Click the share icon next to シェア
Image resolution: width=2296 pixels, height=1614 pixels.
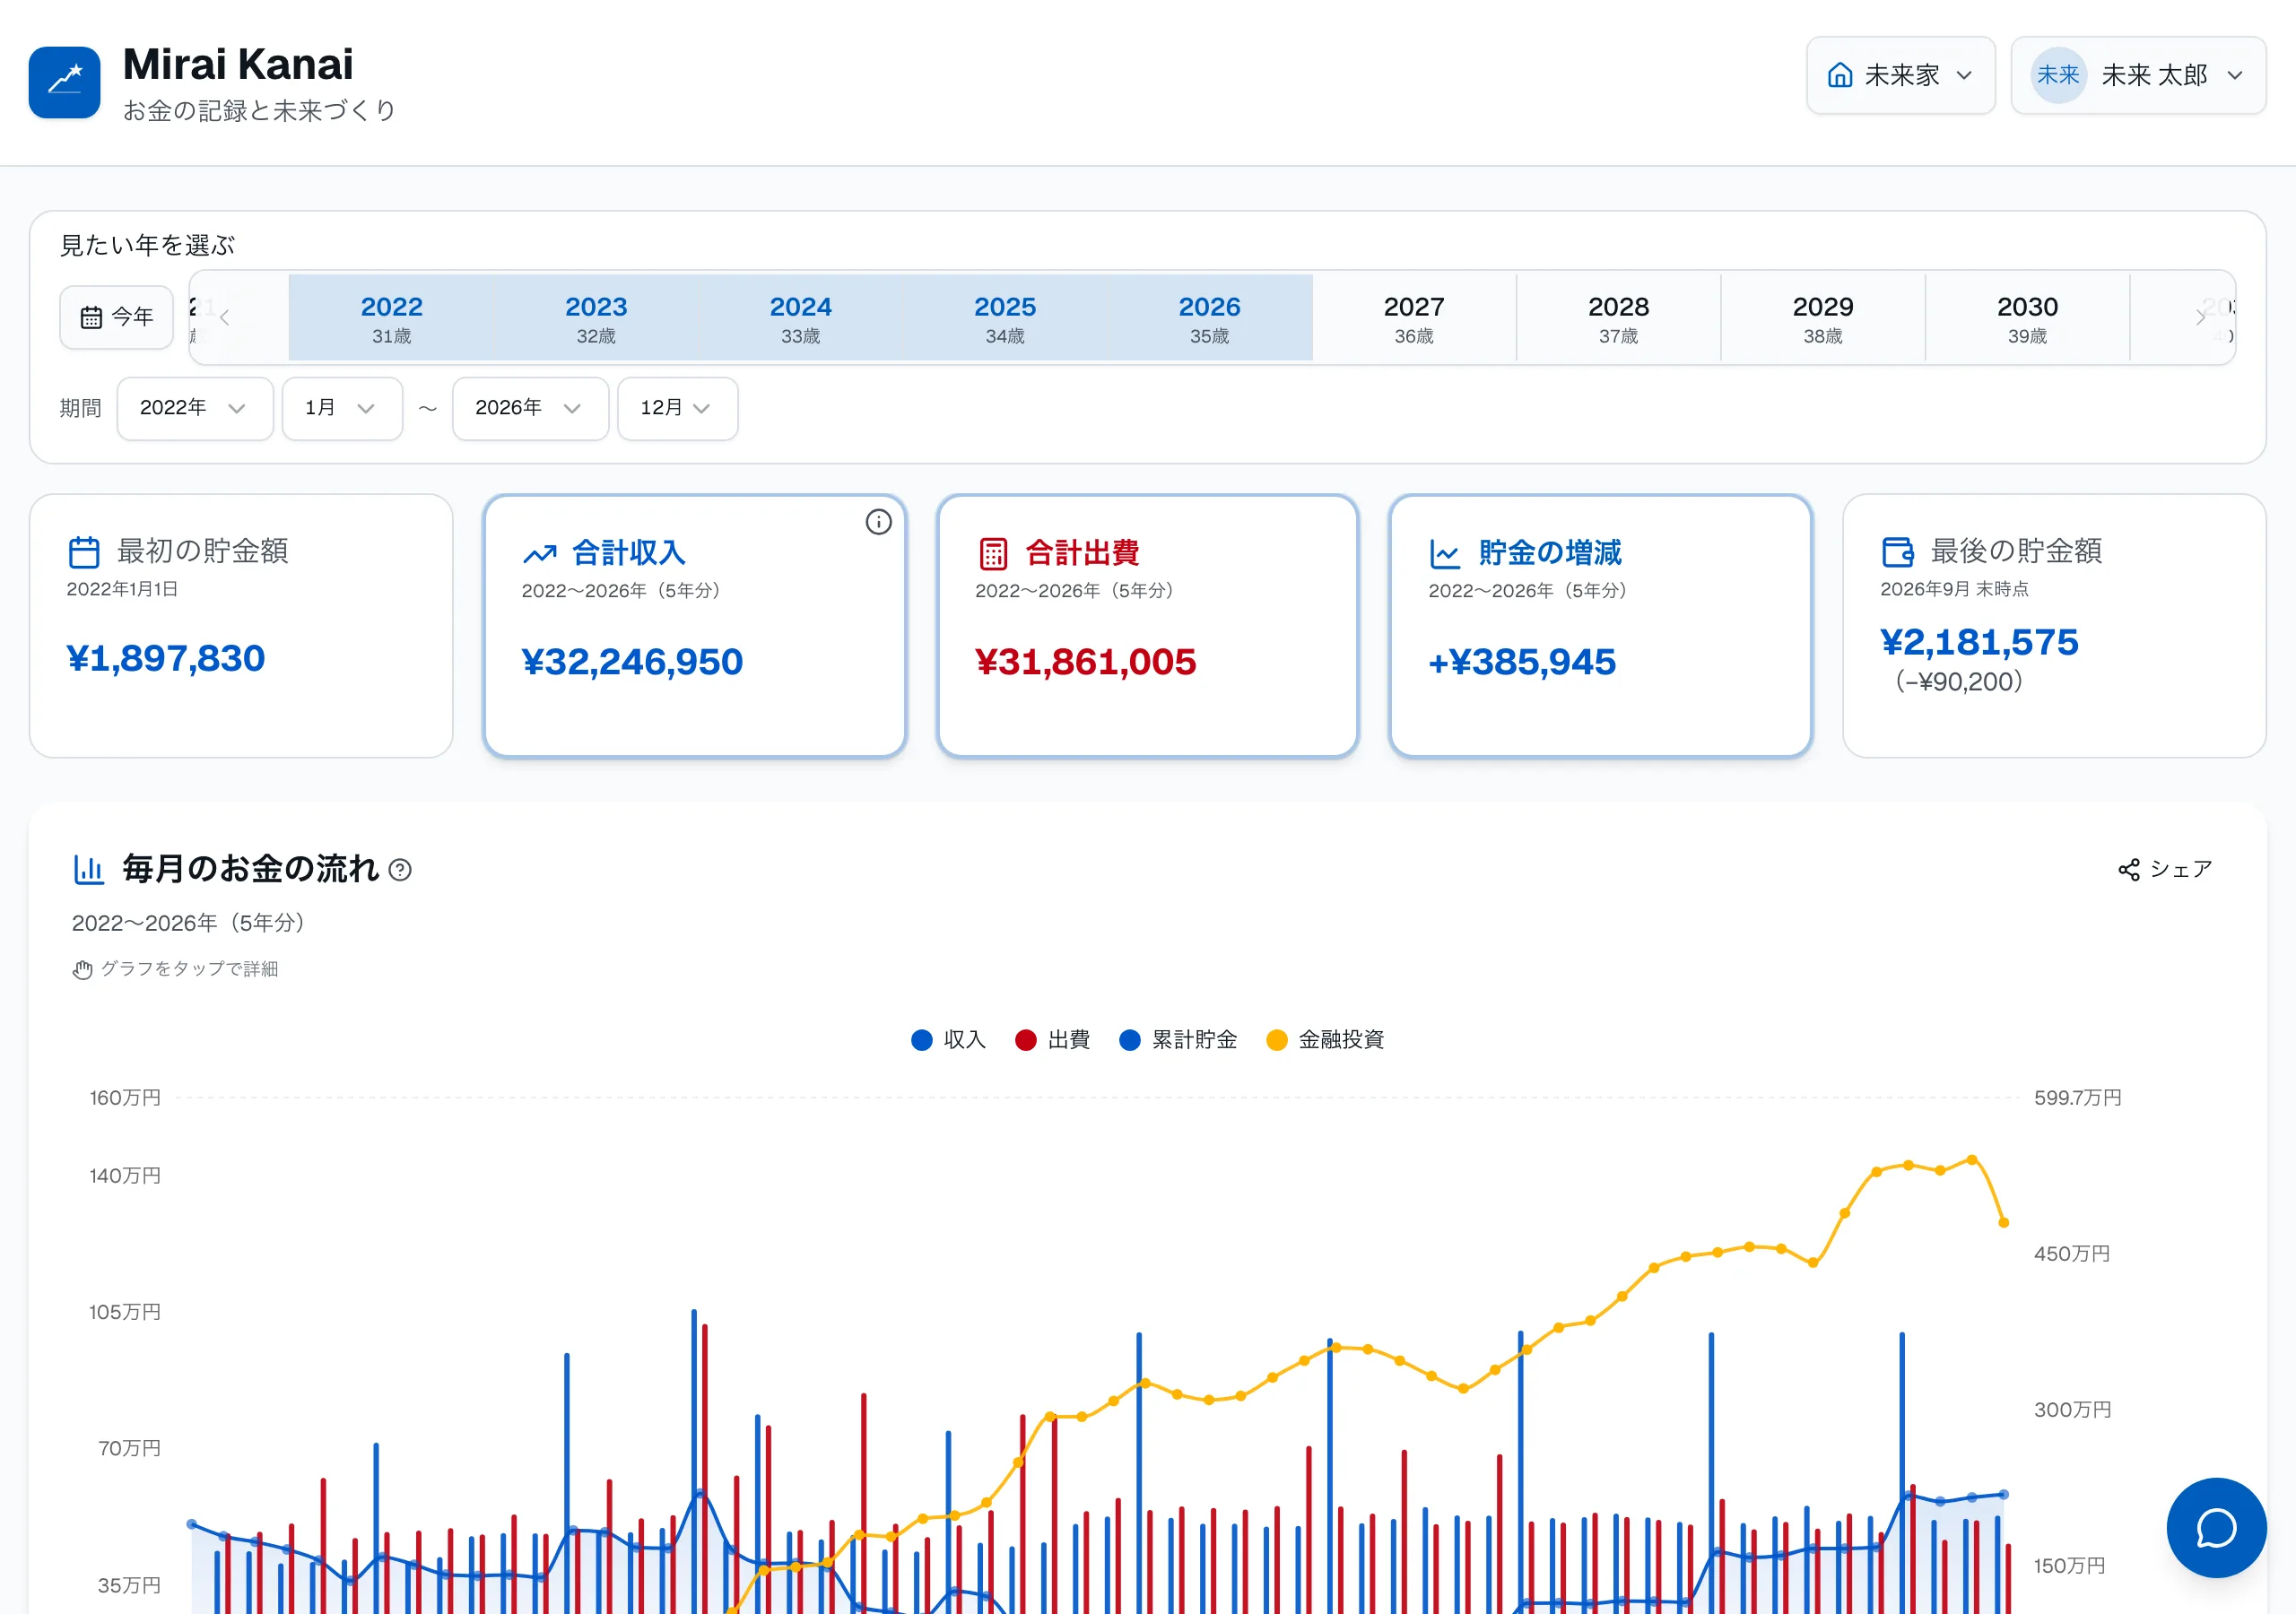pyautogui.click(x=2129, y=870)
